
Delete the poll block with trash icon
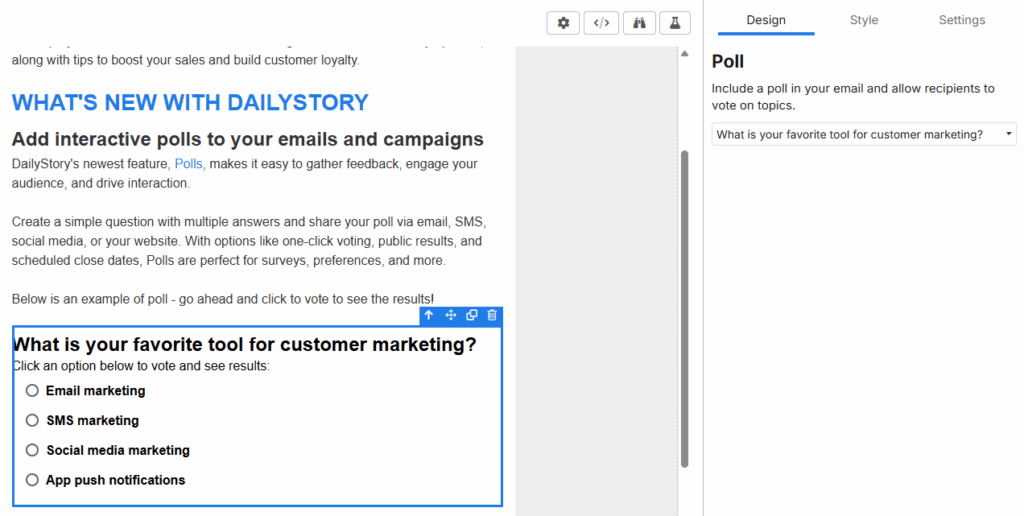[492, 315]
